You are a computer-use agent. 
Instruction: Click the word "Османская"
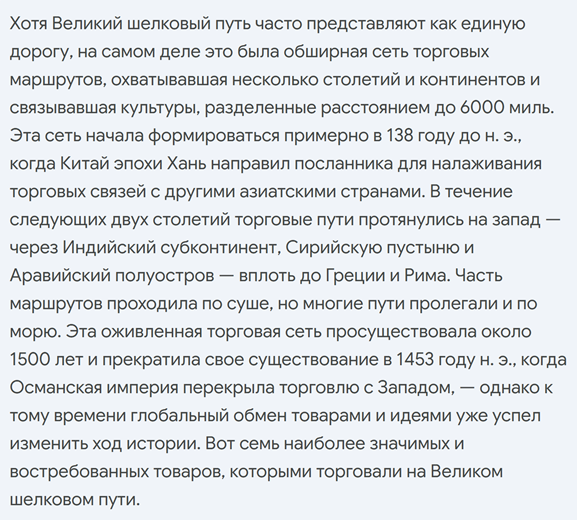pos(56,388)
